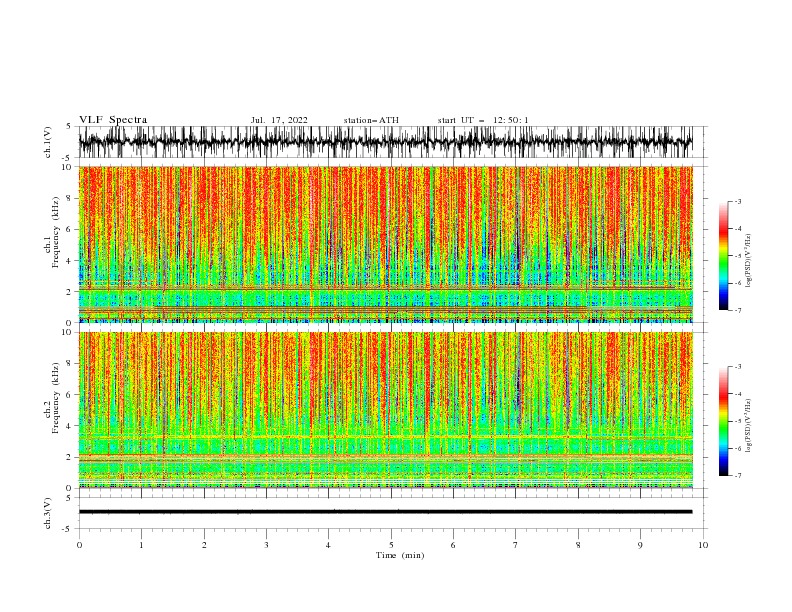The height and width of the screenshot is (612, 792).
Task: Click time axis tick label "8"
Action: 578,545
